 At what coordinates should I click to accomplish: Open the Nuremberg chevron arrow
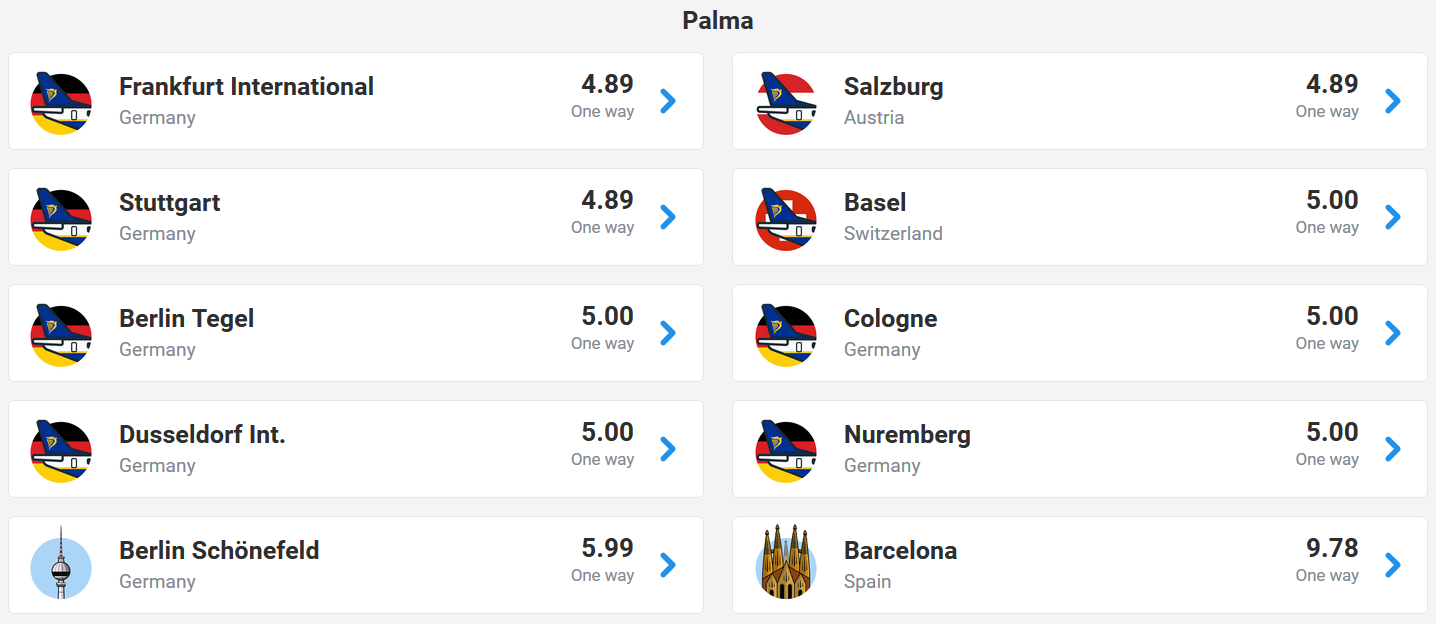(1393, 449)
